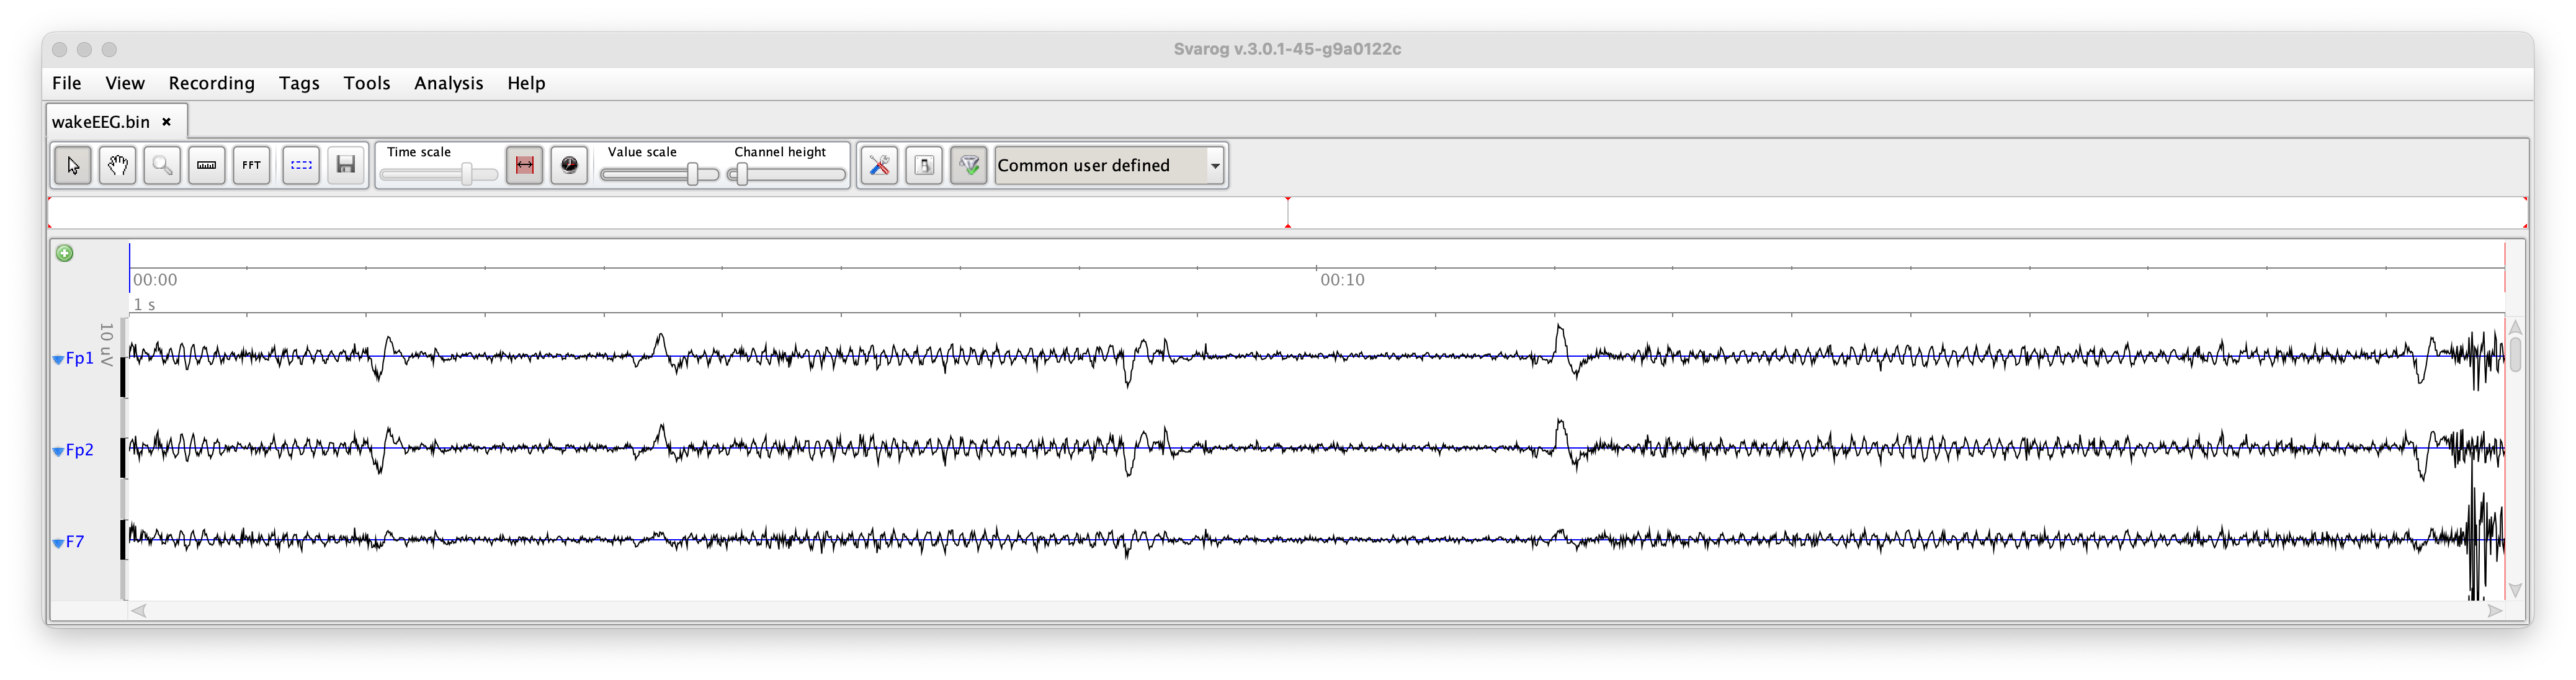Screen dimensions: 2576x680
Task: Expand the F7 channel options triangle
Action: pyautogui.click(x=58, y=543)
